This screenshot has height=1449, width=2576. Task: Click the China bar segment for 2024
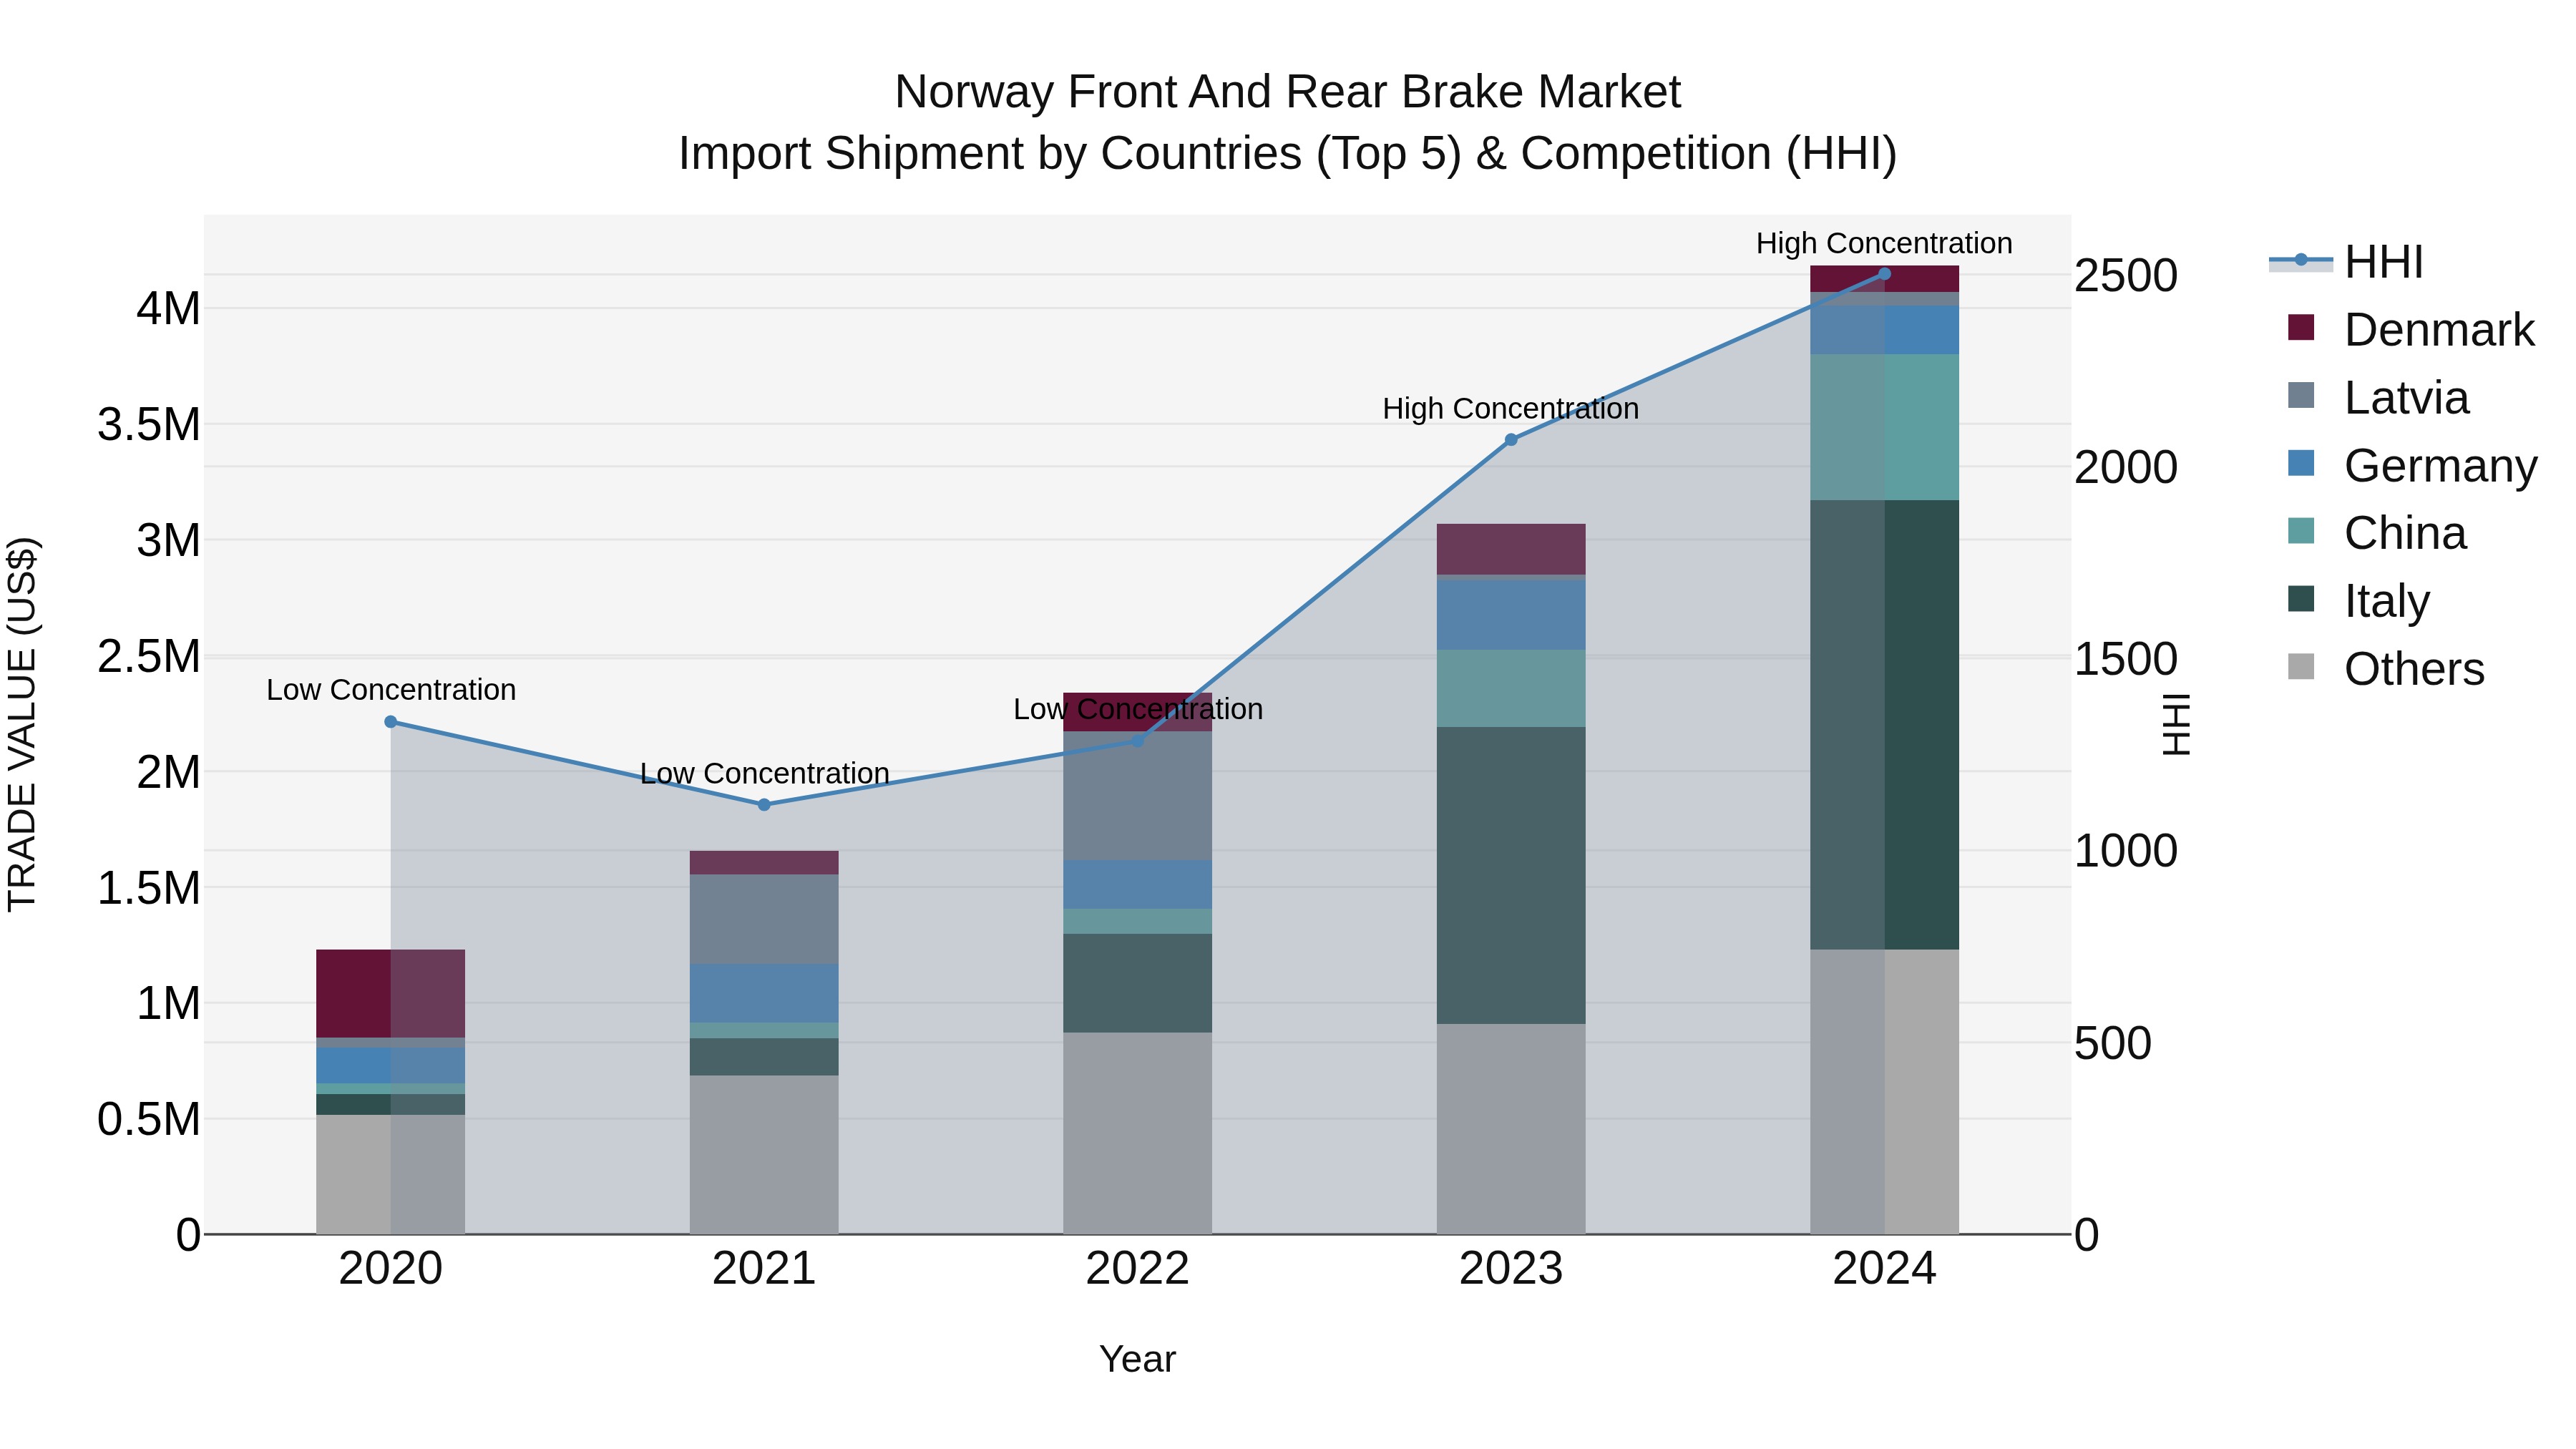(x=1884, y=428)
